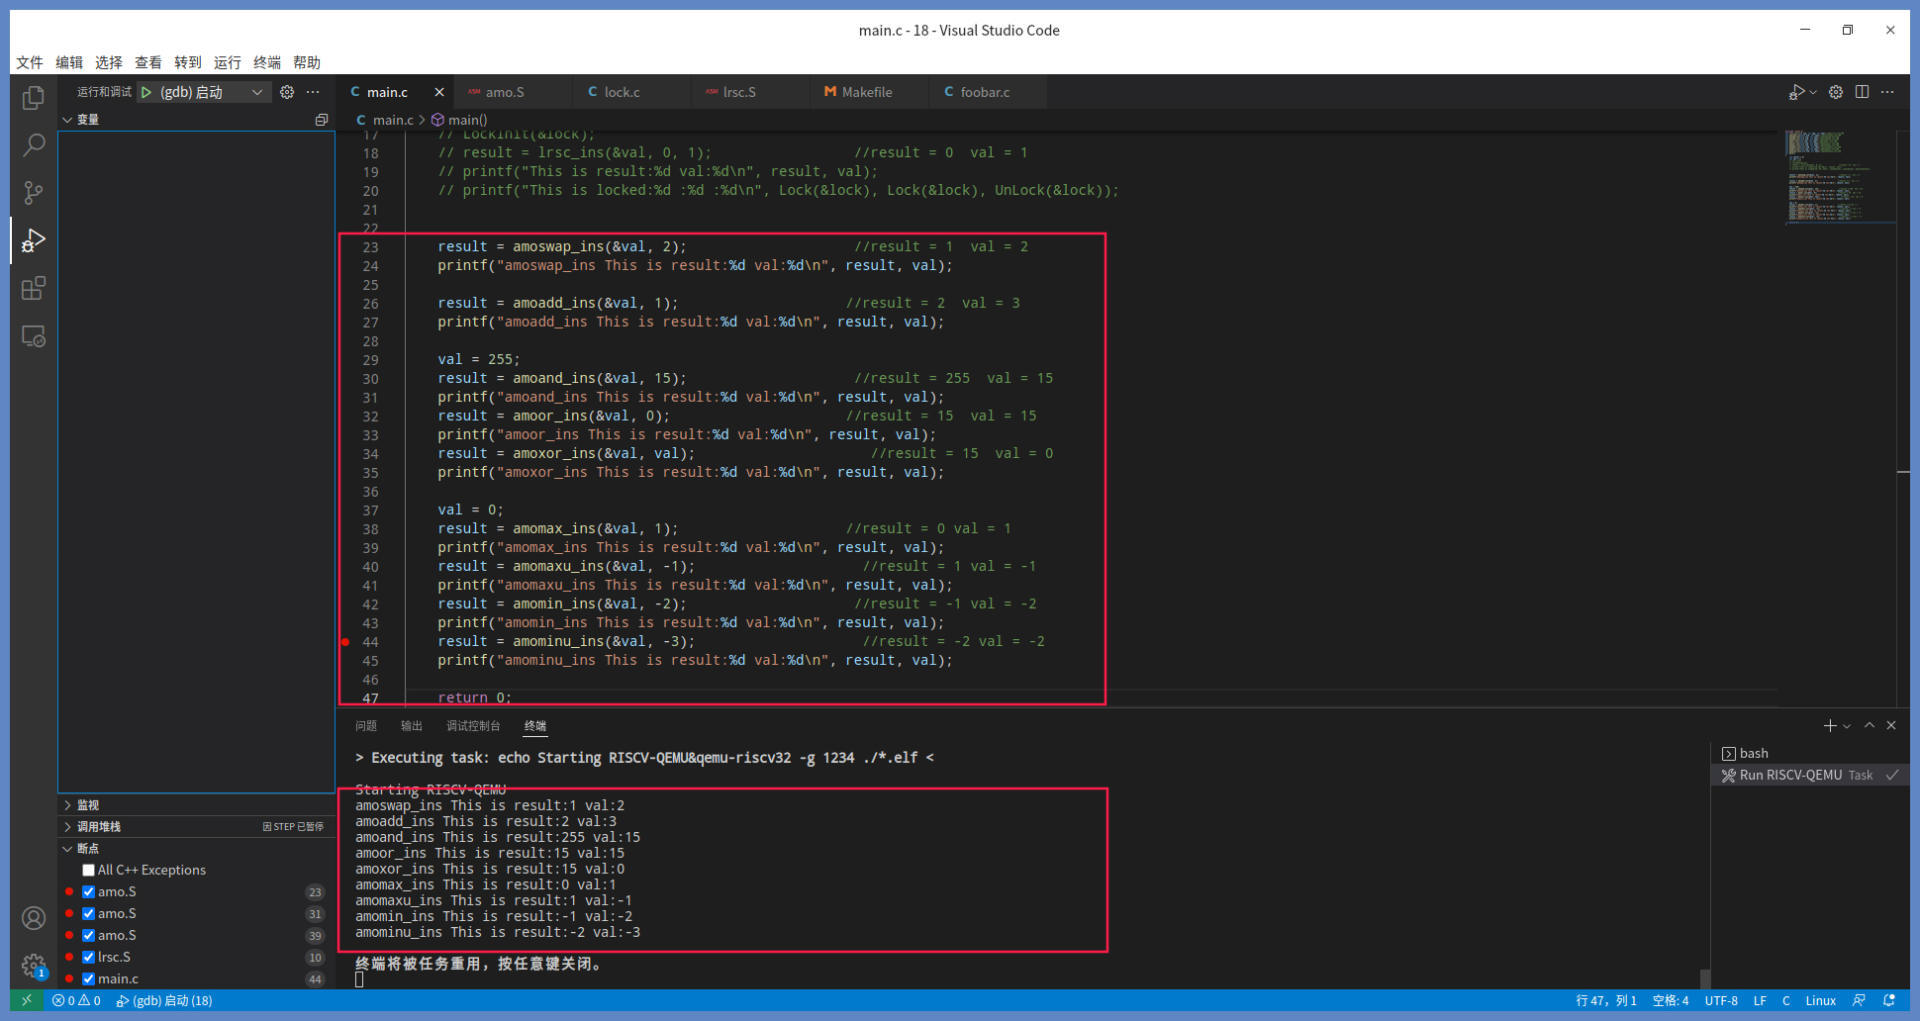Viewport: 1920px width, 1021px height.
Task: Open the Explorer view in activity bar
Action: point(33,97)
